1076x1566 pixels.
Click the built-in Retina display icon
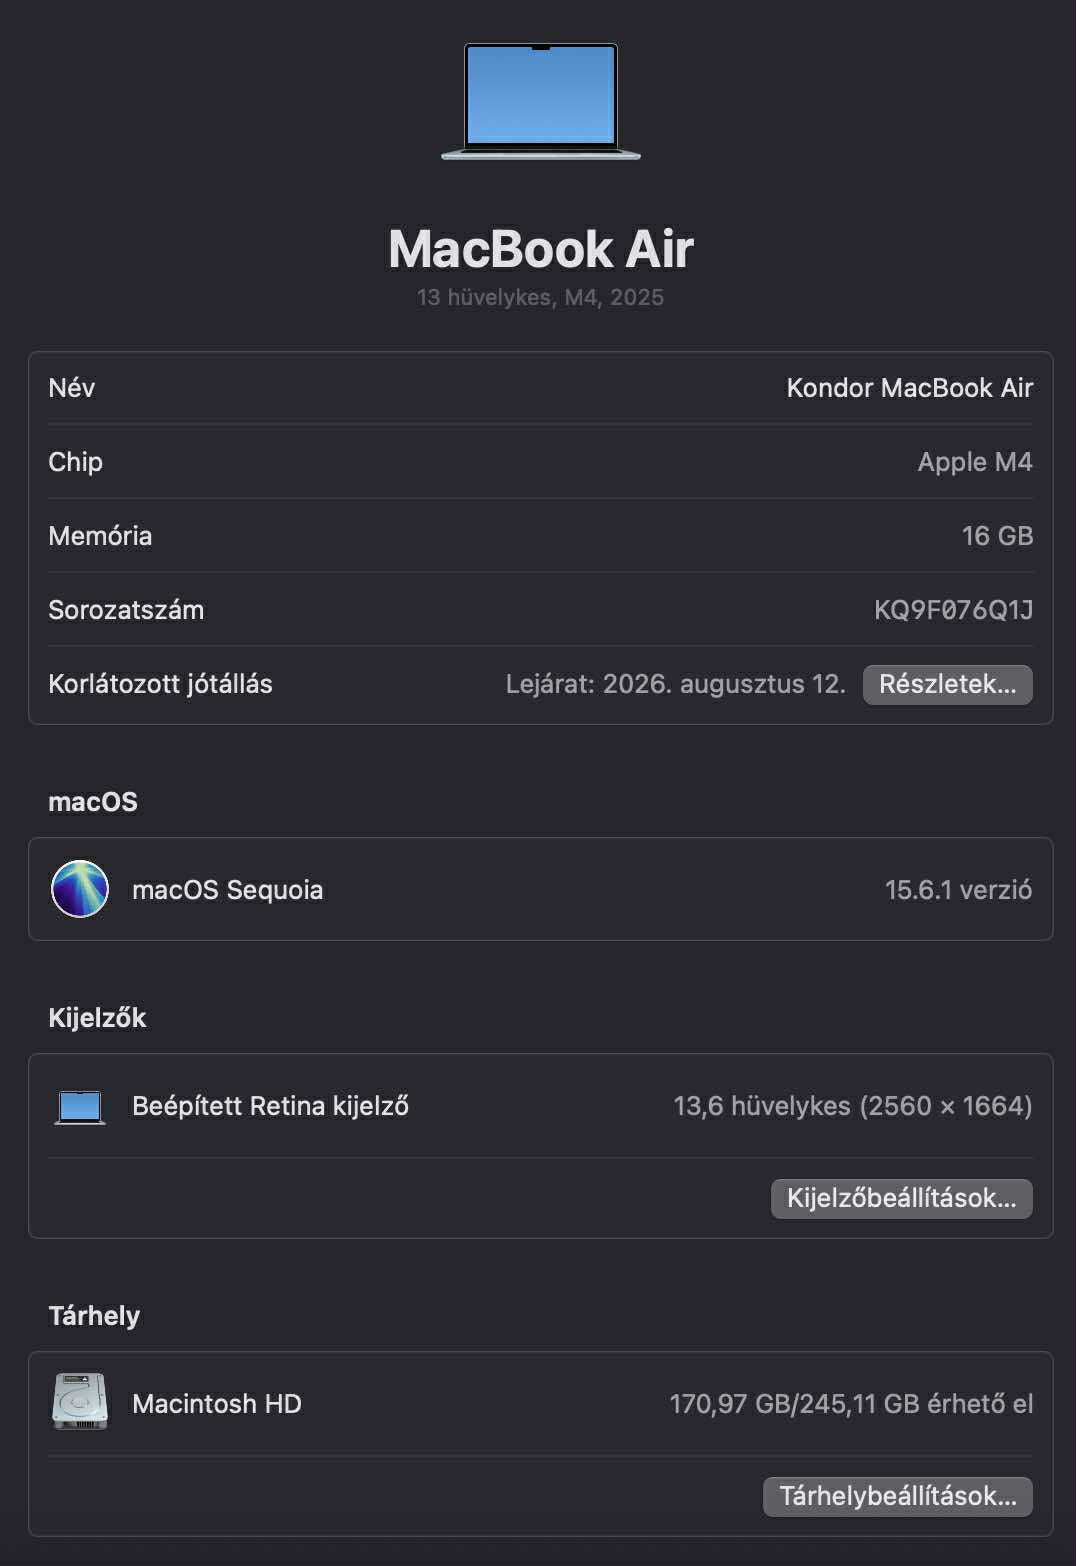pos(80,1106)
